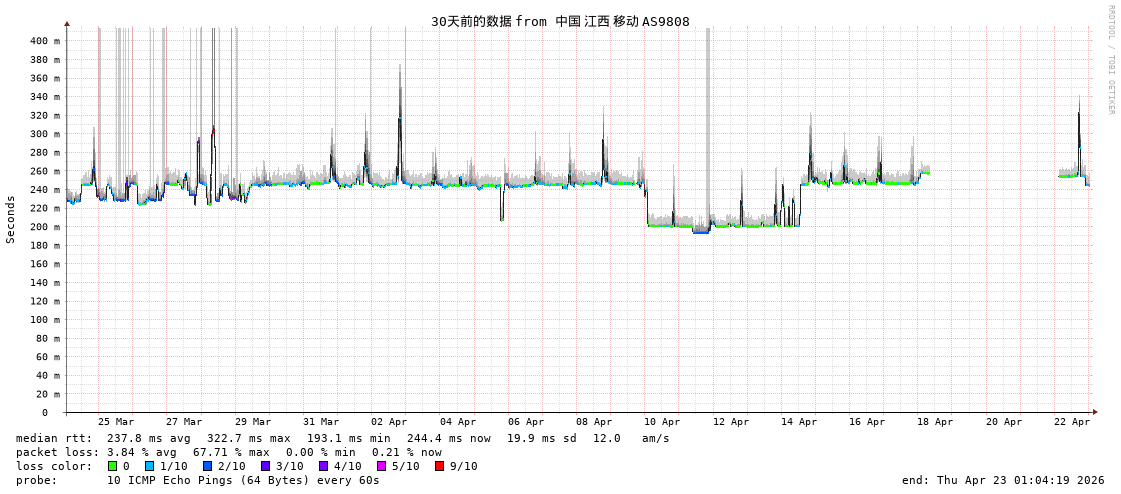Viewport: 1121px width, 494px height.
Task: Click the magenta 5/10 loss swatch
Action: coord(382,466)
